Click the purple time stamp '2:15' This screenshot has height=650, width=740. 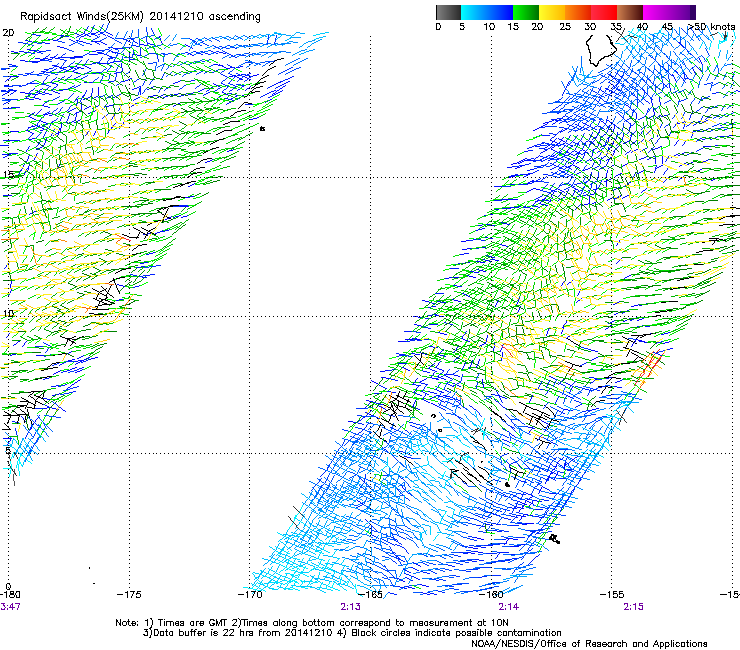(x=633, y=607)
